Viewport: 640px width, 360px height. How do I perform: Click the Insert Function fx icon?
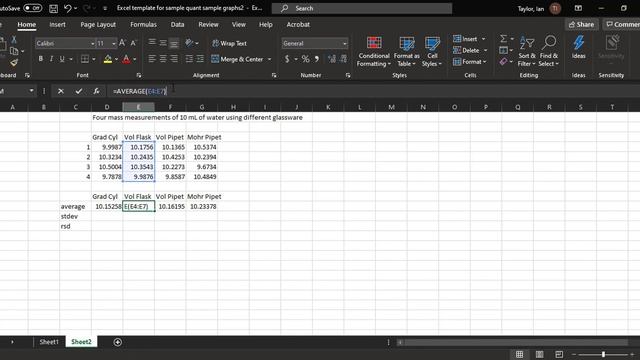coord(96,91)
